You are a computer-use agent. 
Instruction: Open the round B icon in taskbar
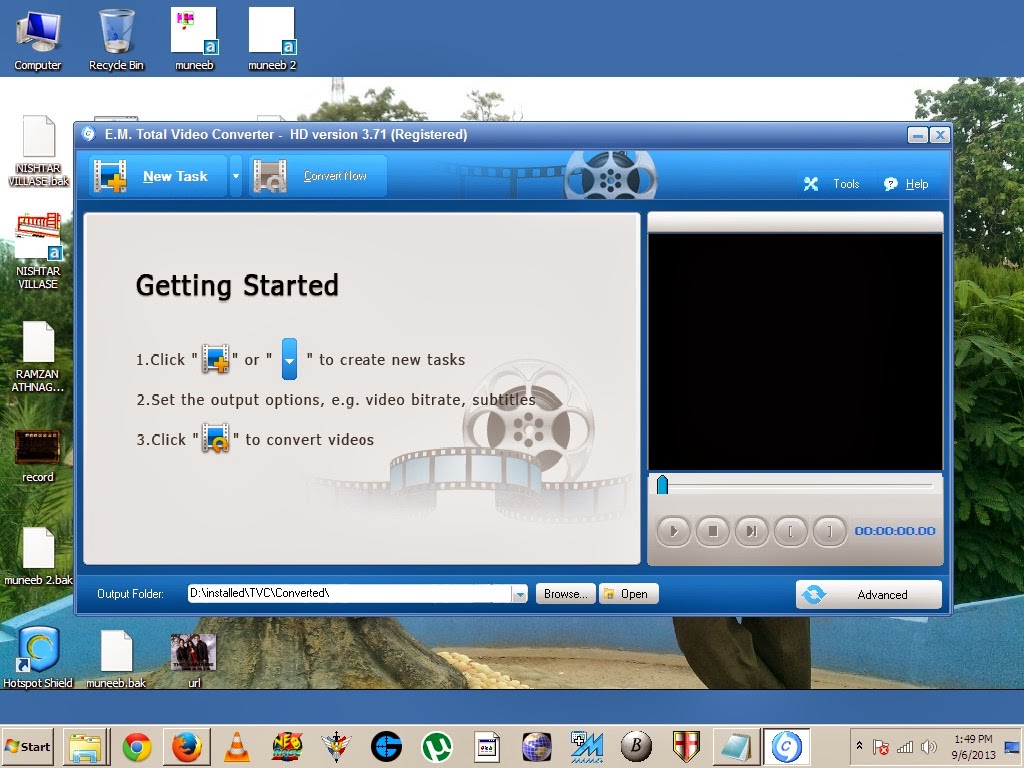637,747
